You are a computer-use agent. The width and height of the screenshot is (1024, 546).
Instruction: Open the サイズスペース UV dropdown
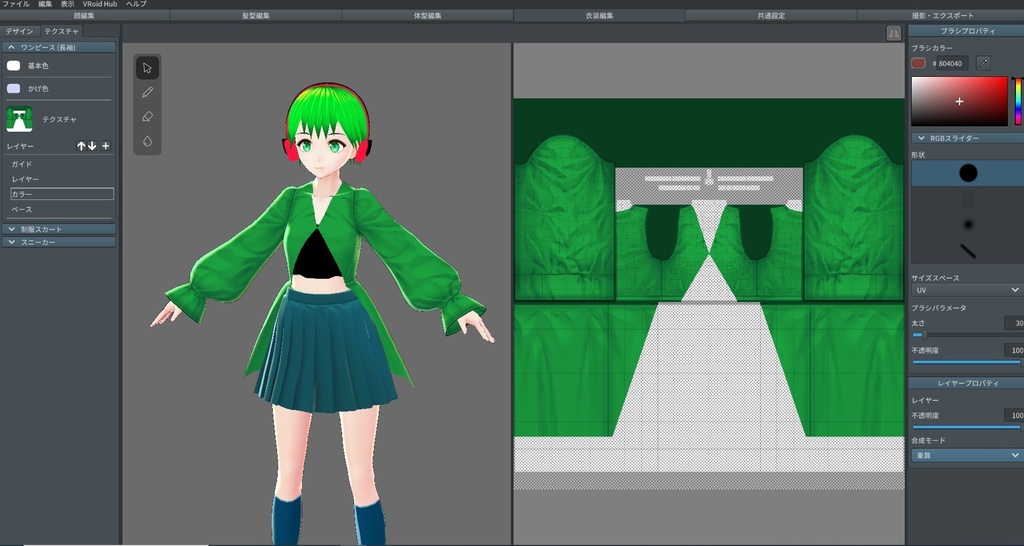point(965,289)
